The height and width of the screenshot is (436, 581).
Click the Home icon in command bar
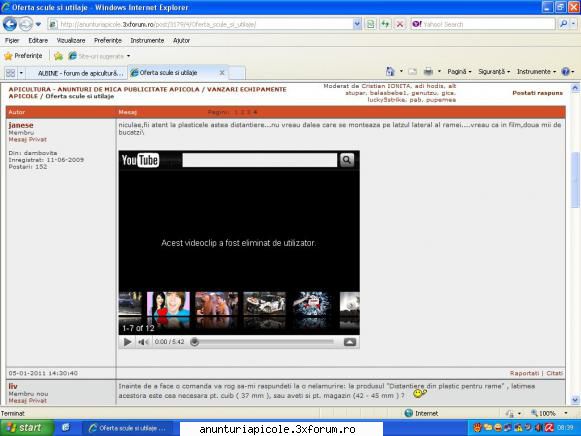coord(390,71)
